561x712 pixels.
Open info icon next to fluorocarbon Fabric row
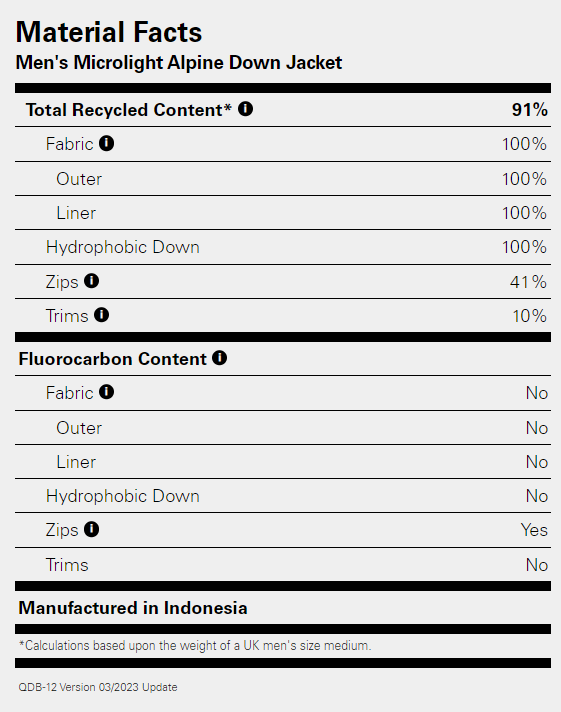[107, 392]
